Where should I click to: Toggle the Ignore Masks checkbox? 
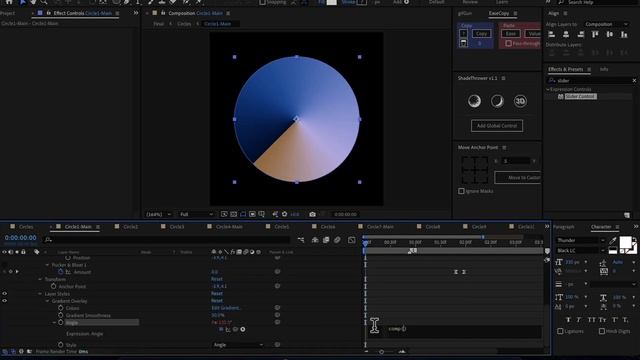(461, 191)
